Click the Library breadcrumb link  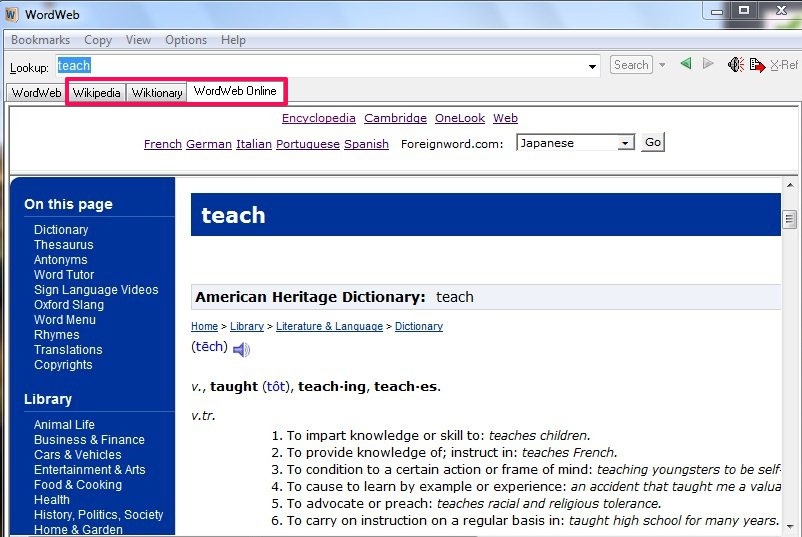[x=247, y=326]
